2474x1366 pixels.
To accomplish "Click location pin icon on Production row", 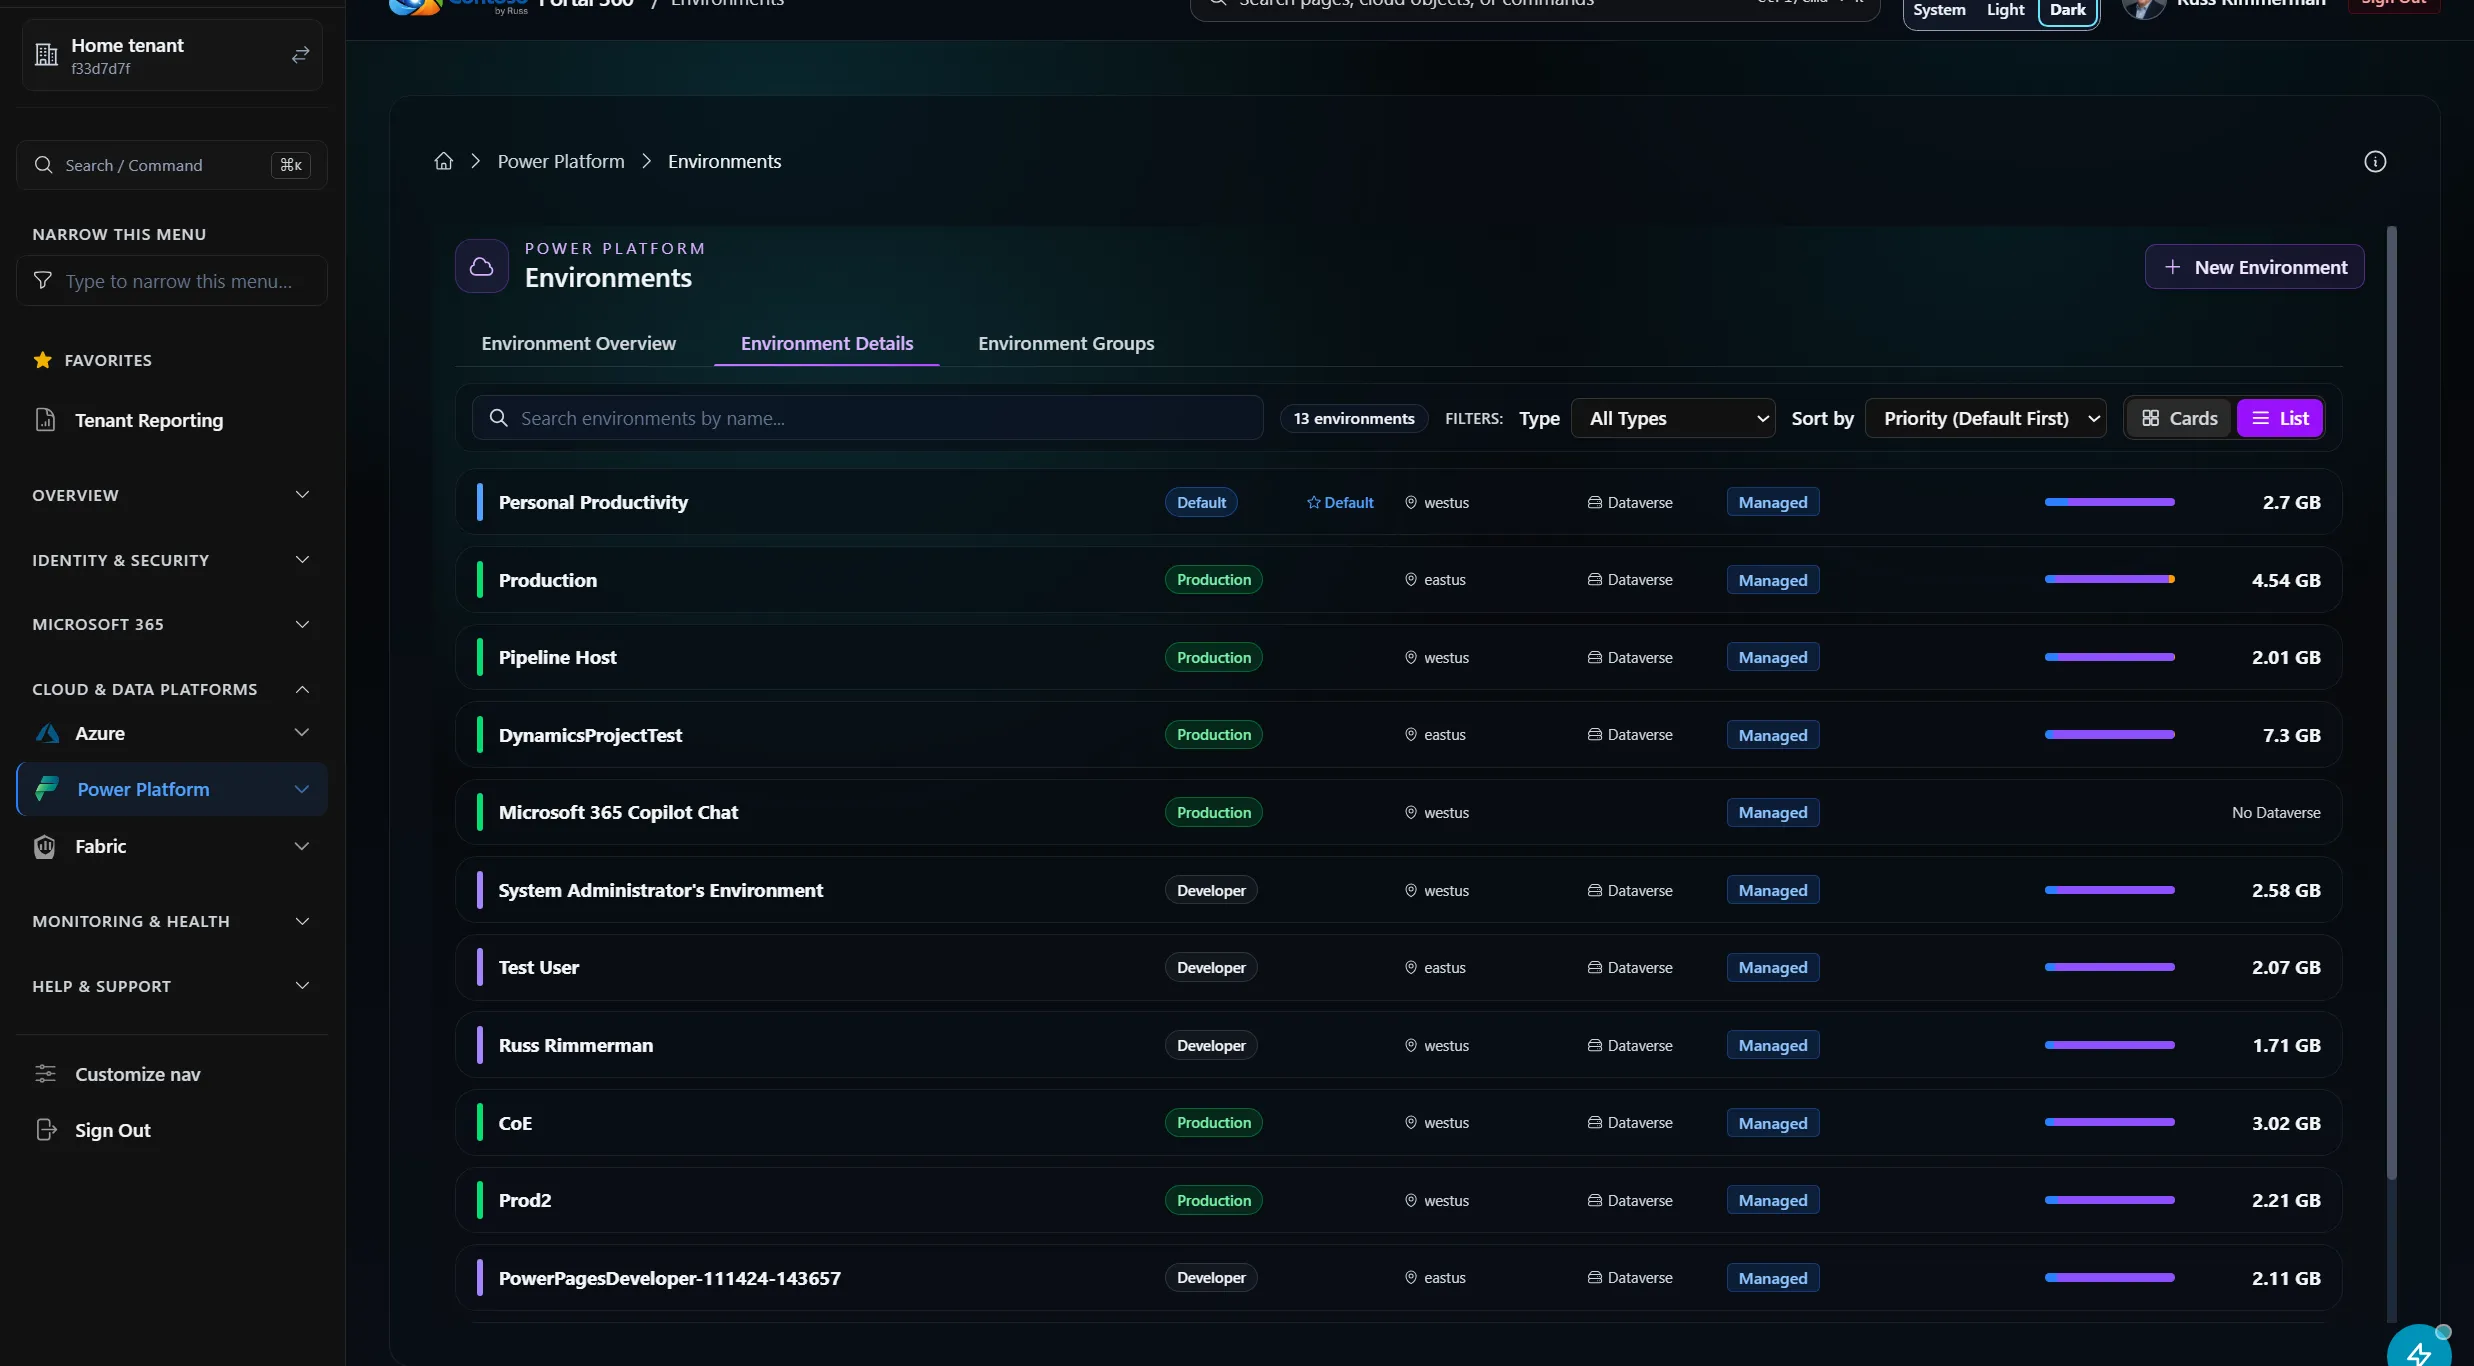I will click(x=1411, y=580).
